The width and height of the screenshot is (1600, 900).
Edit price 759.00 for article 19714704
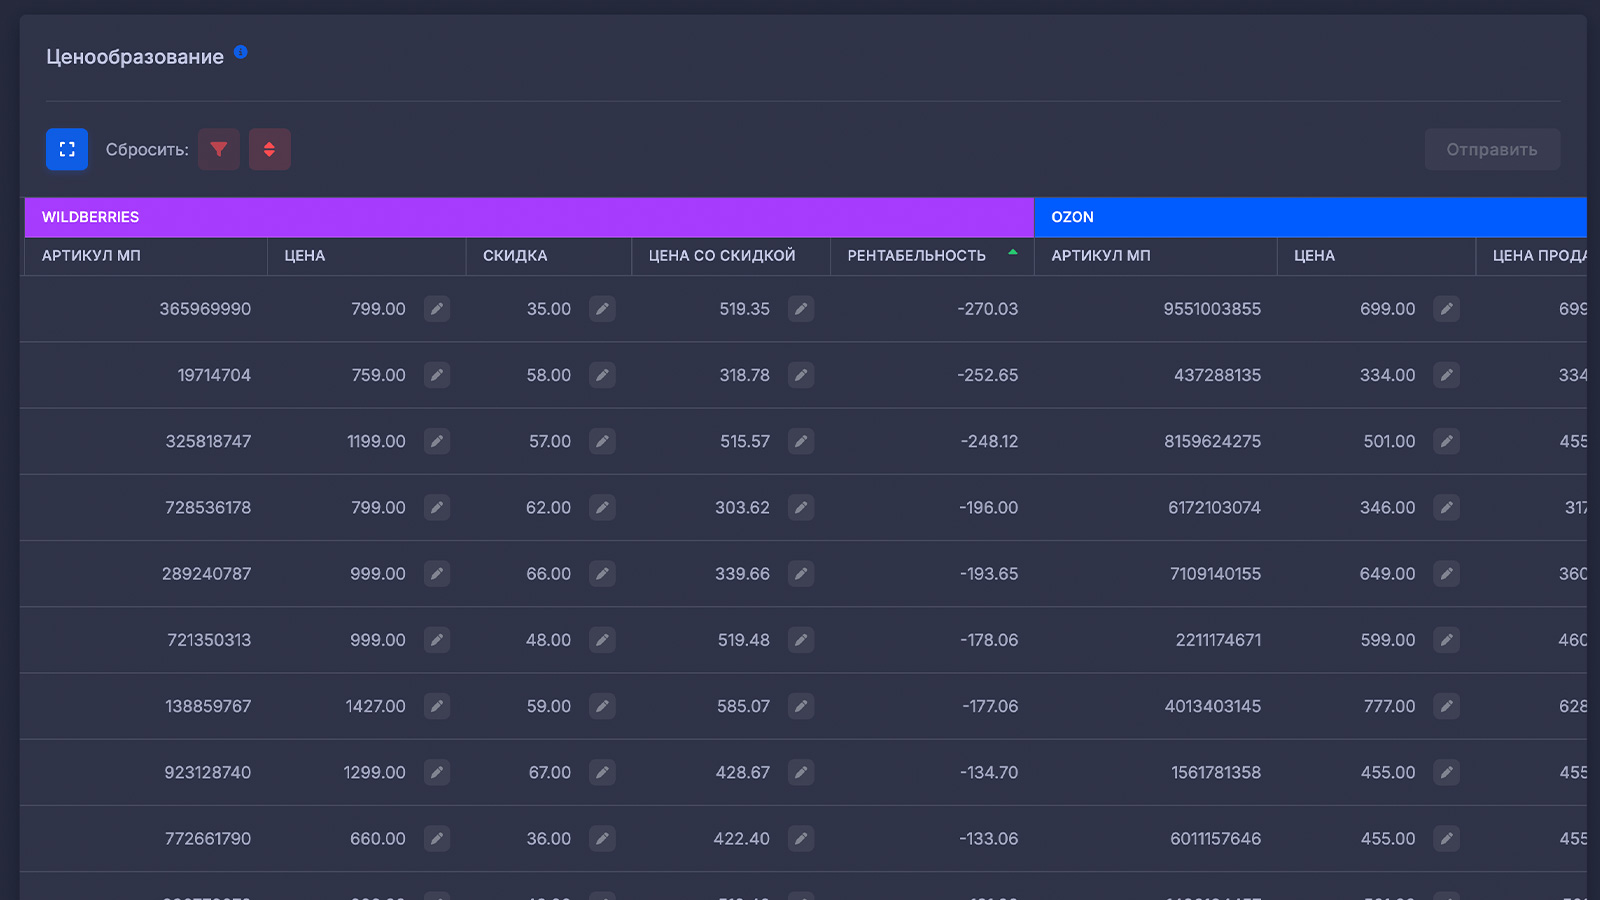click(437, 375)
